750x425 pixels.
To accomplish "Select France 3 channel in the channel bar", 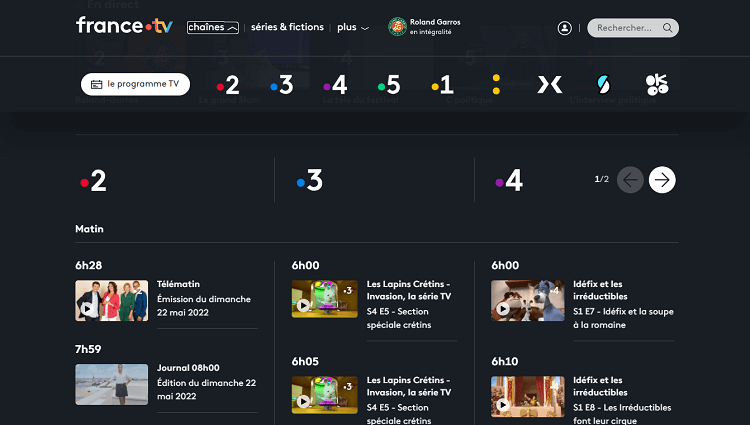I will (281, 85).
